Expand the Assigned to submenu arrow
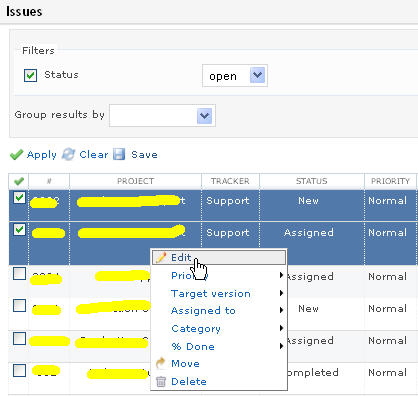This screenshot has height=396, width=418. coord(281,310)
